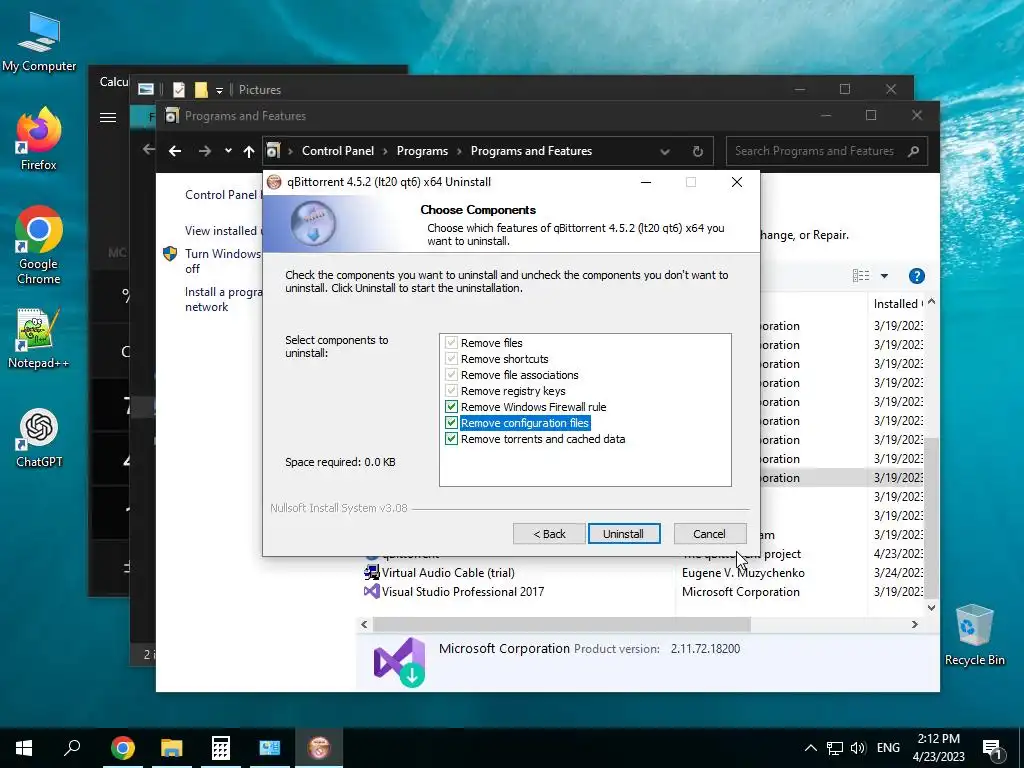Image resolution: width=1024 pixels, height=768 pixels.
Task: Open Notepad++ desktop shortcut
Action: (x=39, y=338)
